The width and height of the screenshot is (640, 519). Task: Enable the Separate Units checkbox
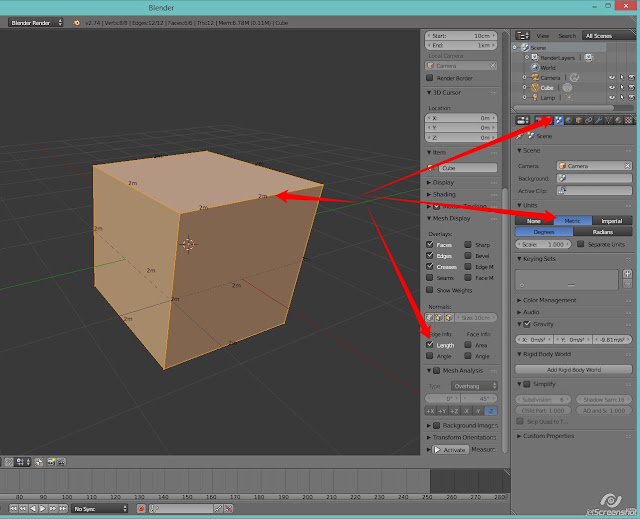click(580, 244)
